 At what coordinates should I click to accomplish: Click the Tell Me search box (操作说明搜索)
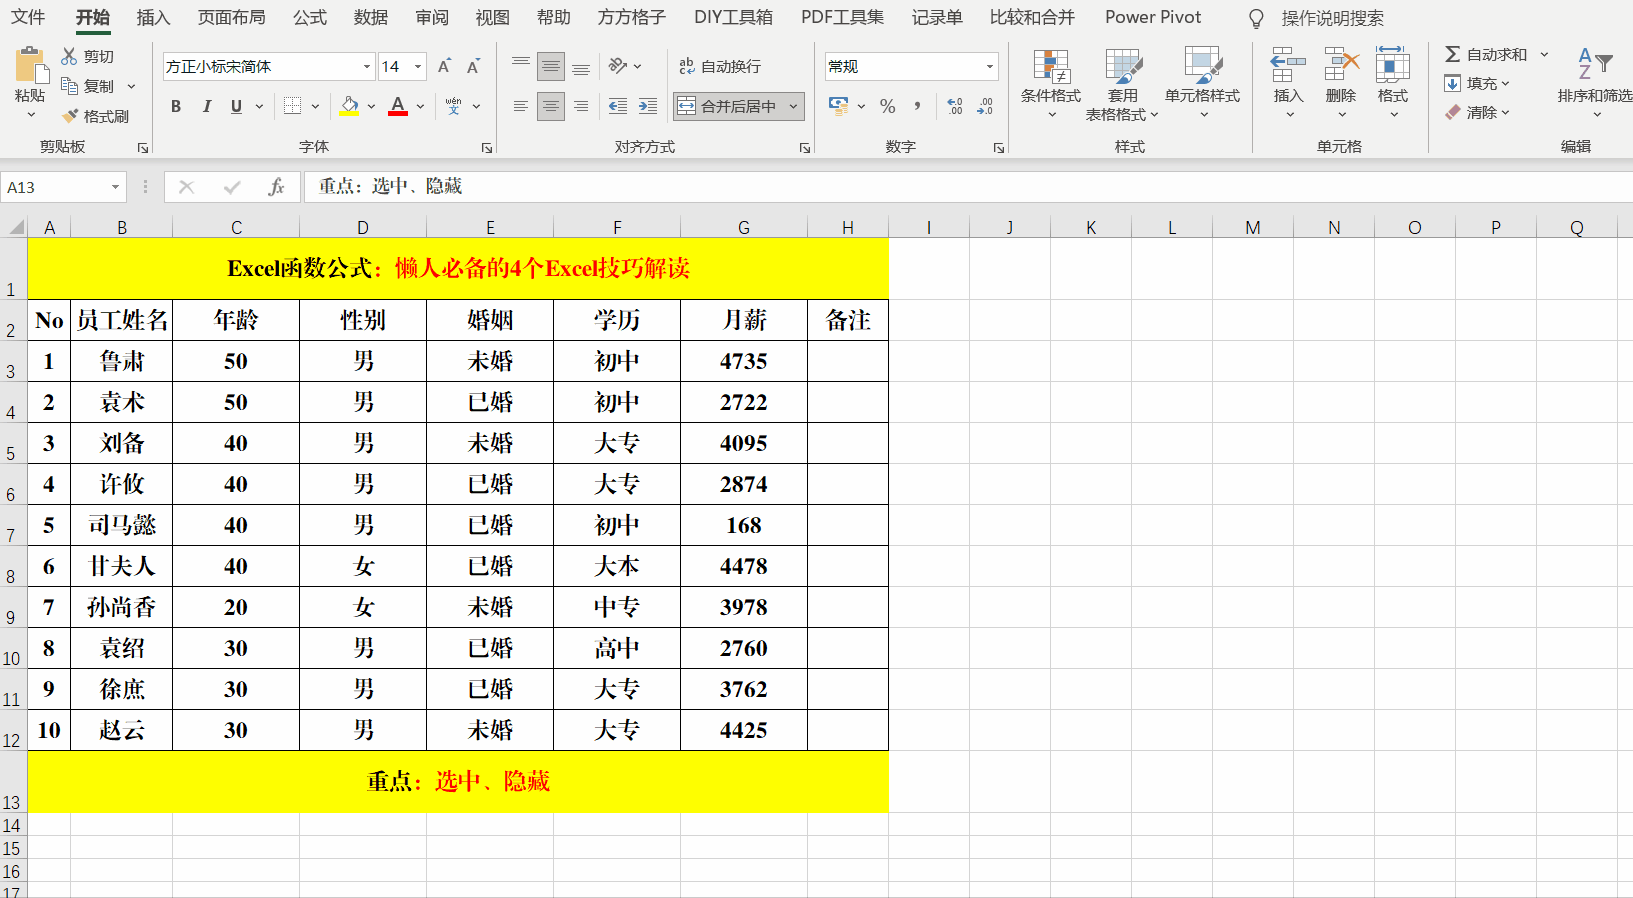[x=1332, y=18]
